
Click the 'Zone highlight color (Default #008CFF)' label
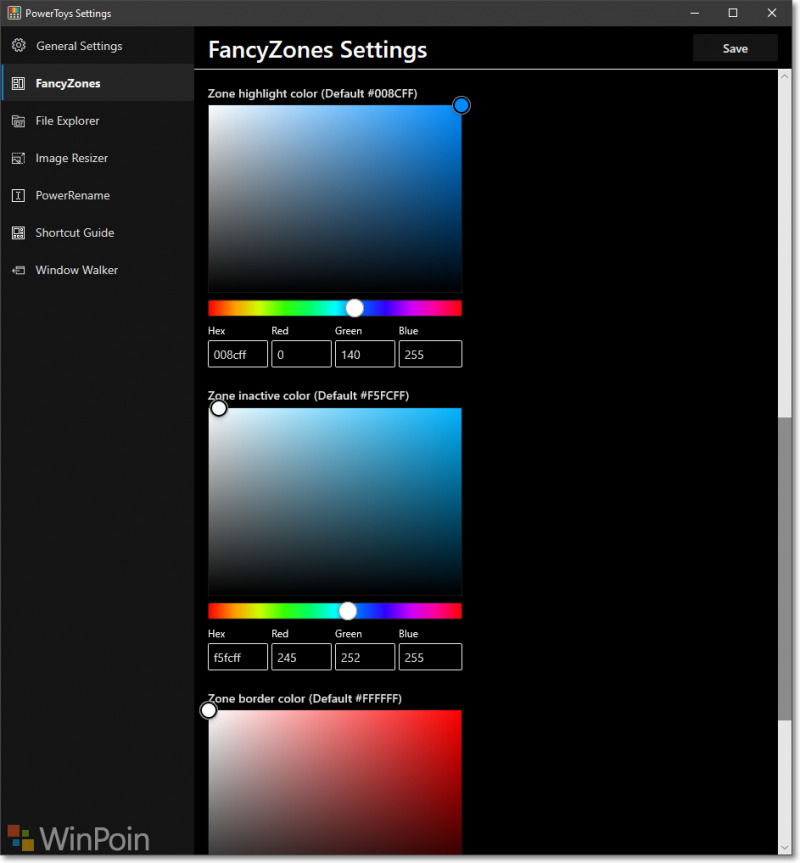pyautogui.click(x=313, y=94)
